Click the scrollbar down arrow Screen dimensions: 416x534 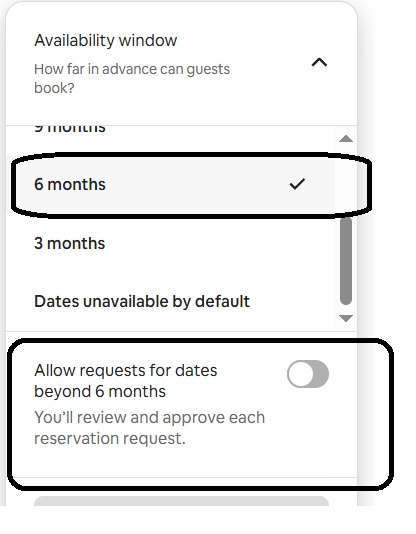346,318
